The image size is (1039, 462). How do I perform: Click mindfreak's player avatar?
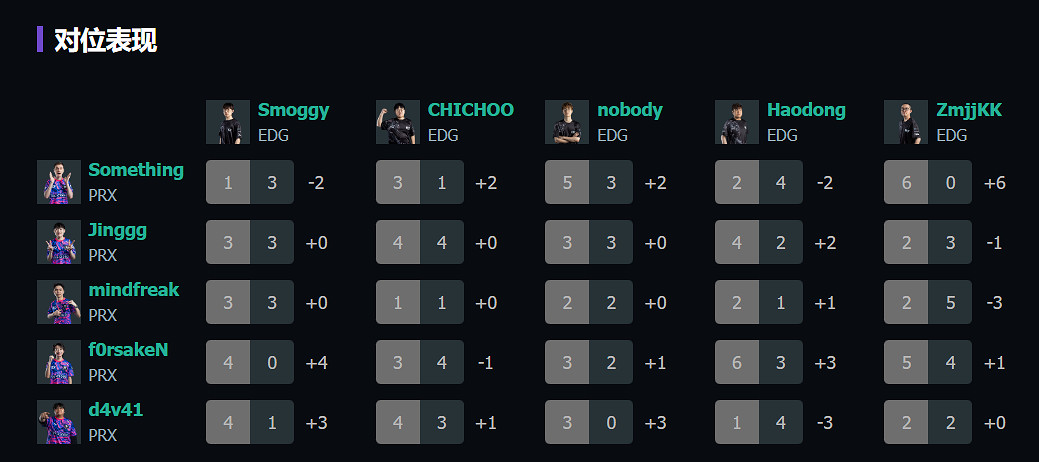[x=59, y=302]
